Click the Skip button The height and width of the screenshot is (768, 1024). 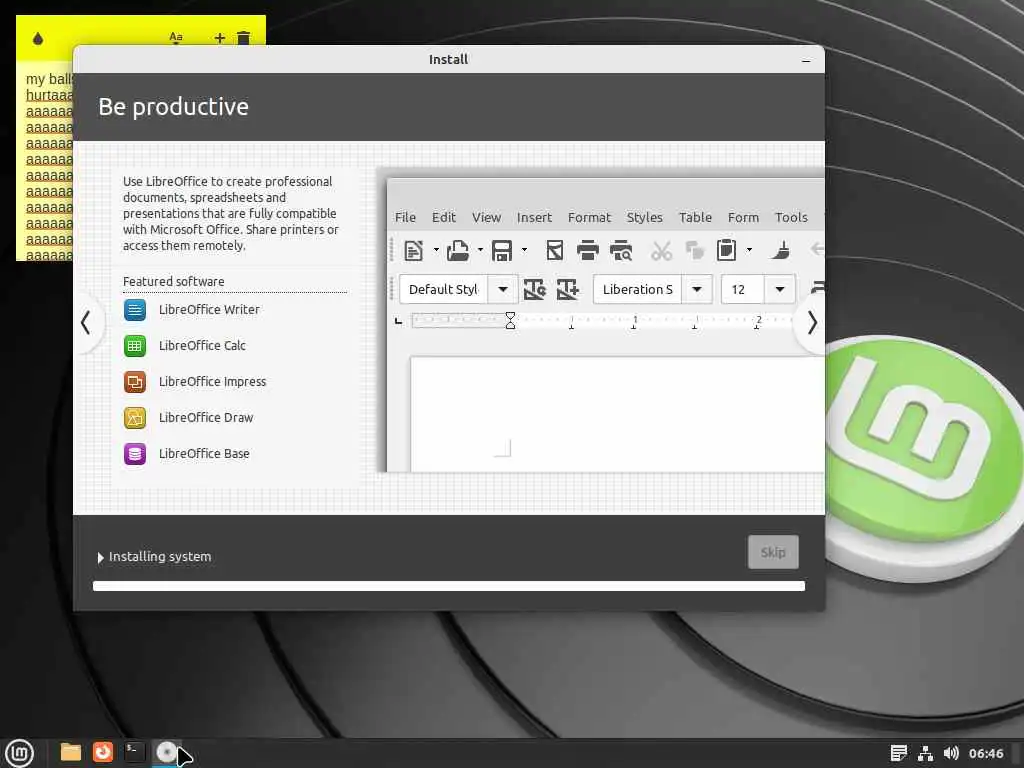point(773,552)
